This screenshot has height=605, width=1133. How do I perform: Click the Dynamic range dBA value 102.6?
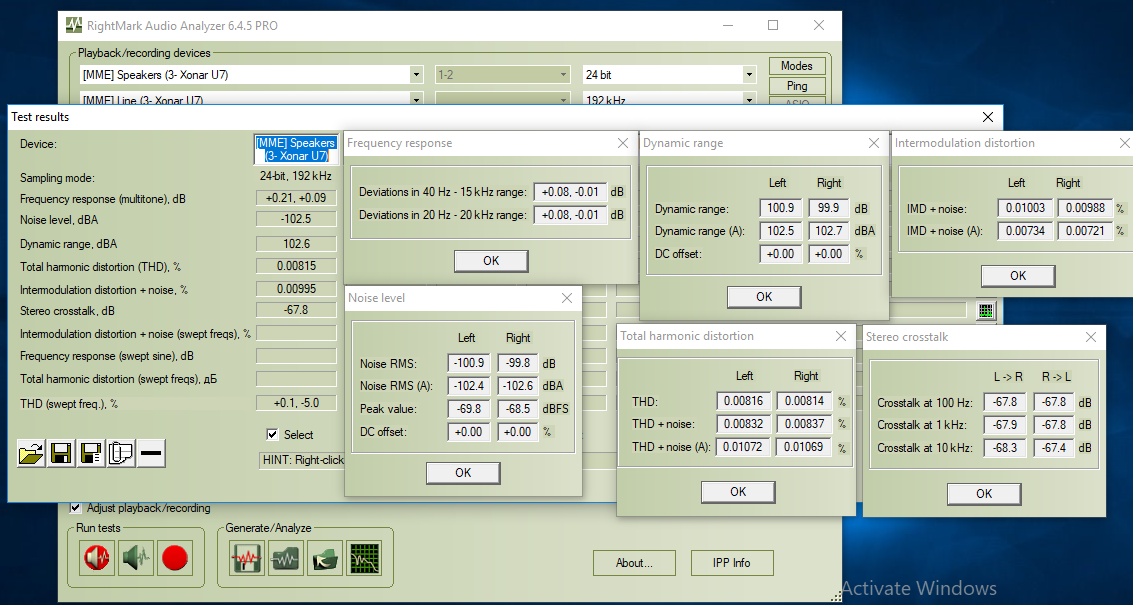tap(297, 244)
